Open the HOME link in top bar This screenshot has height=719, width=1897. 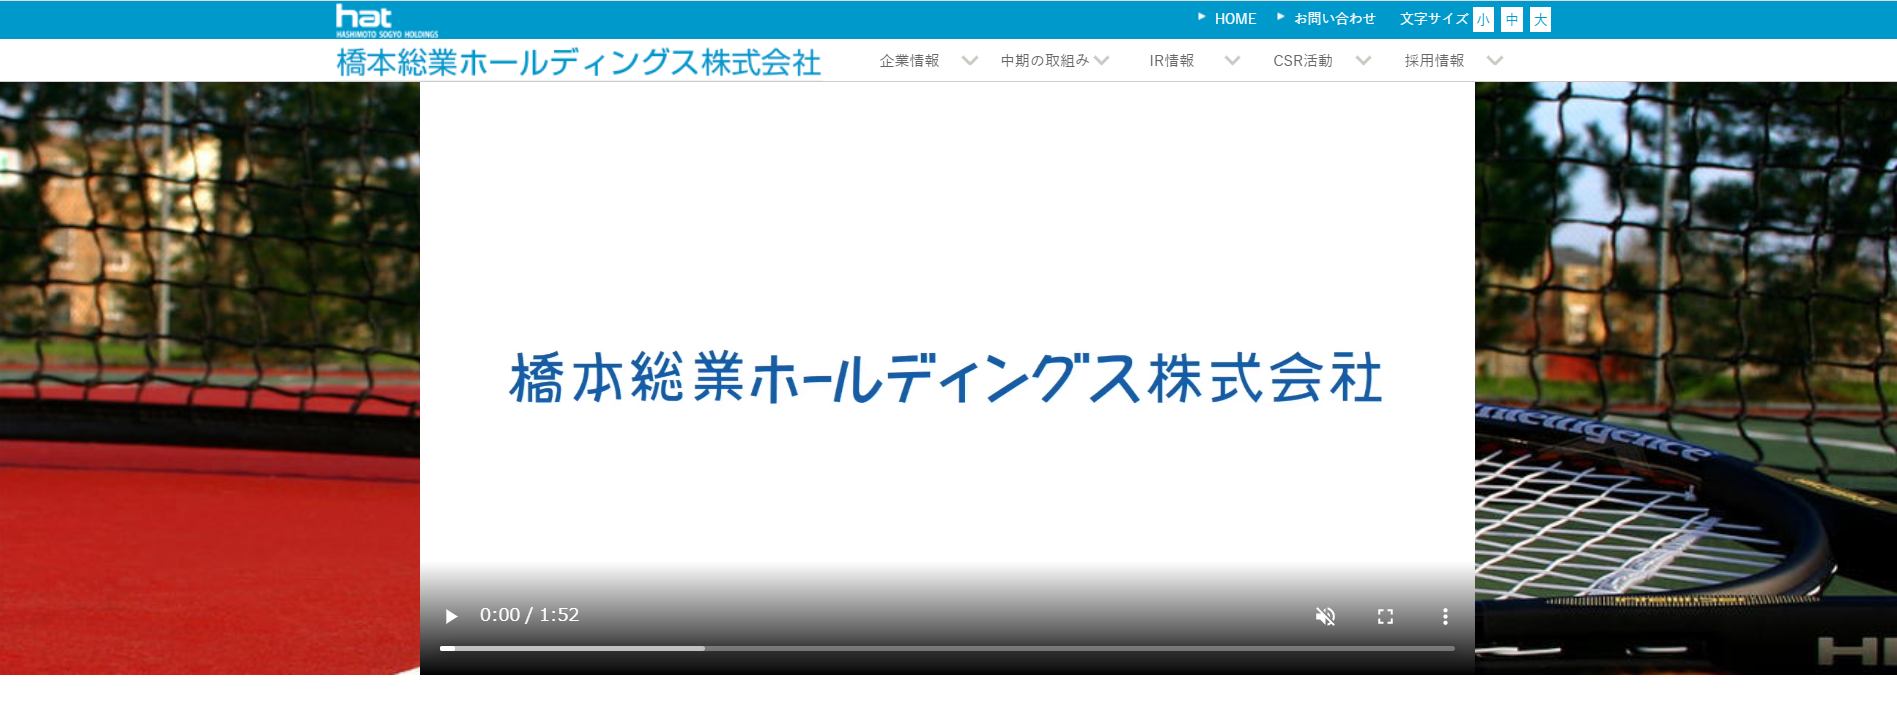click(1235, 19)
